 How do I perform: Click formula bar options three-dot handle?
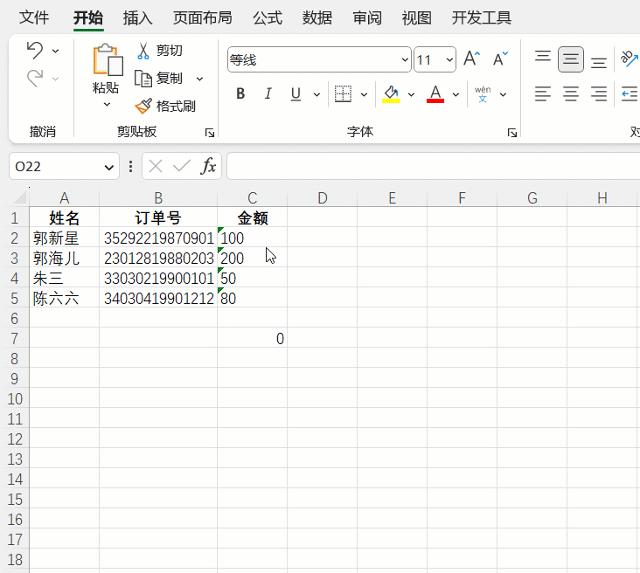tap(131, 166)
